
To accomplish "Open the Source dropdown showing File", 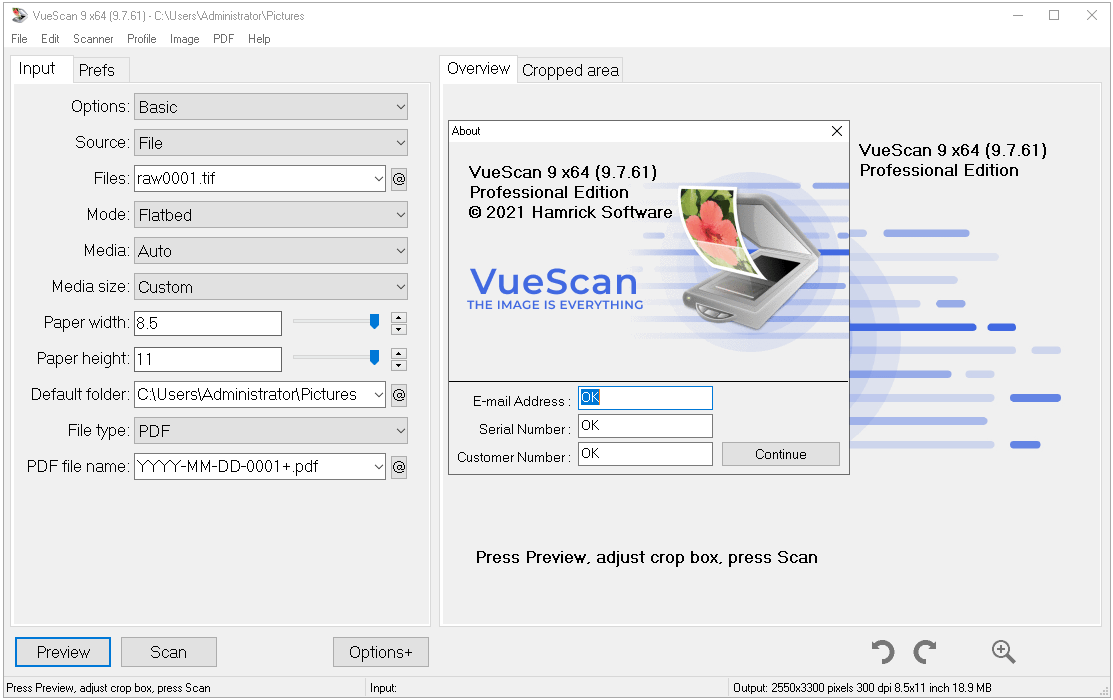I will click(270, 143).
